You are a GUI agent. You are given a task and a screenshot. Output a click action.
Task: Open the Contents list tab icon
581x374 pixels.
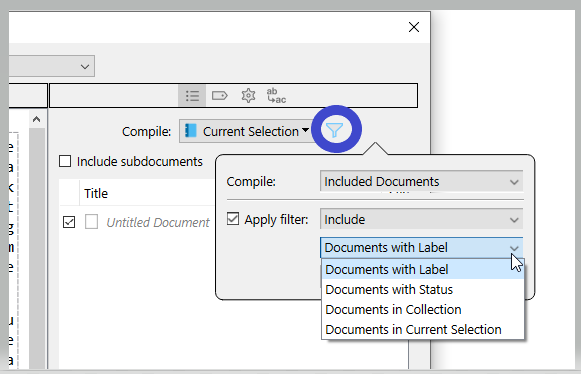coord(192,96)
